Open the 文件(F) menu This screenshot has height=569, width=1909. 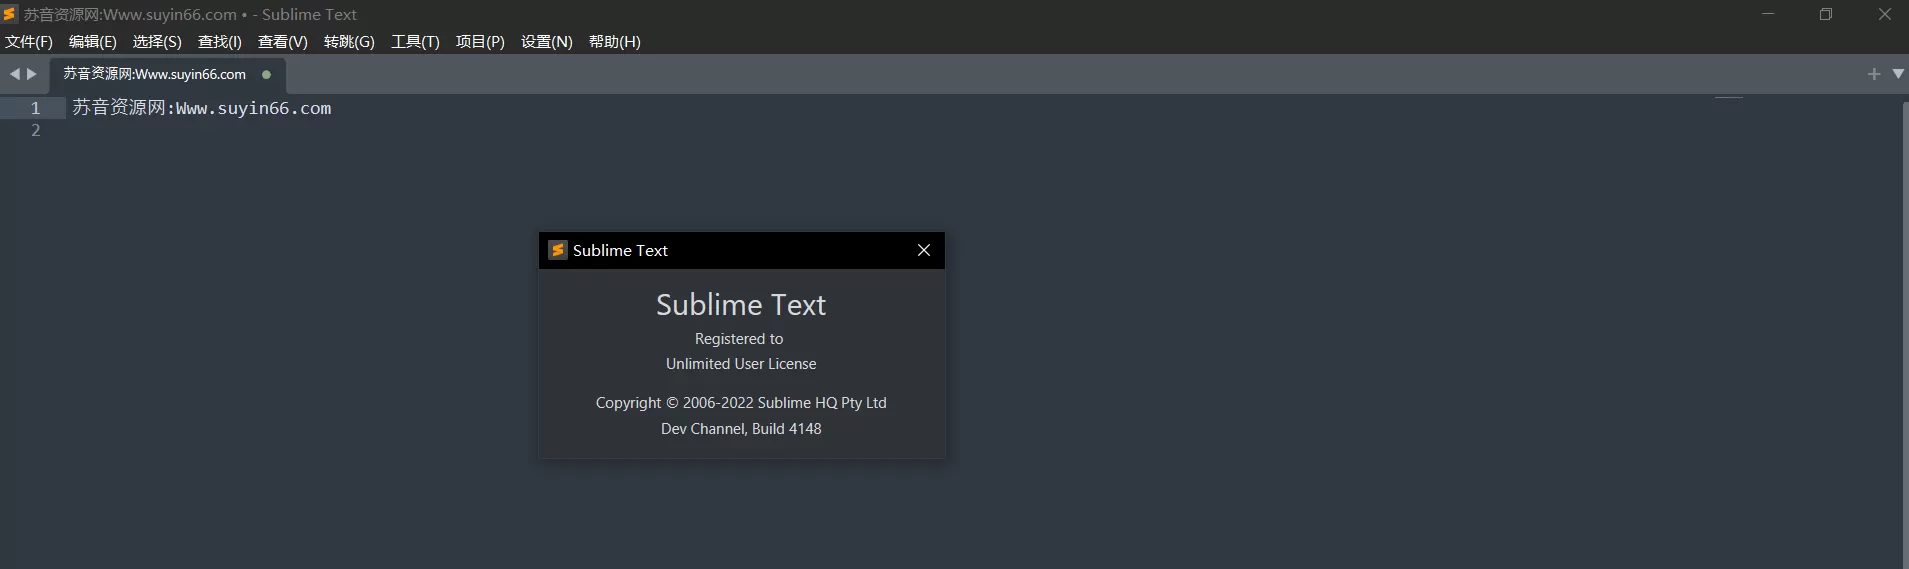(29, 42)
